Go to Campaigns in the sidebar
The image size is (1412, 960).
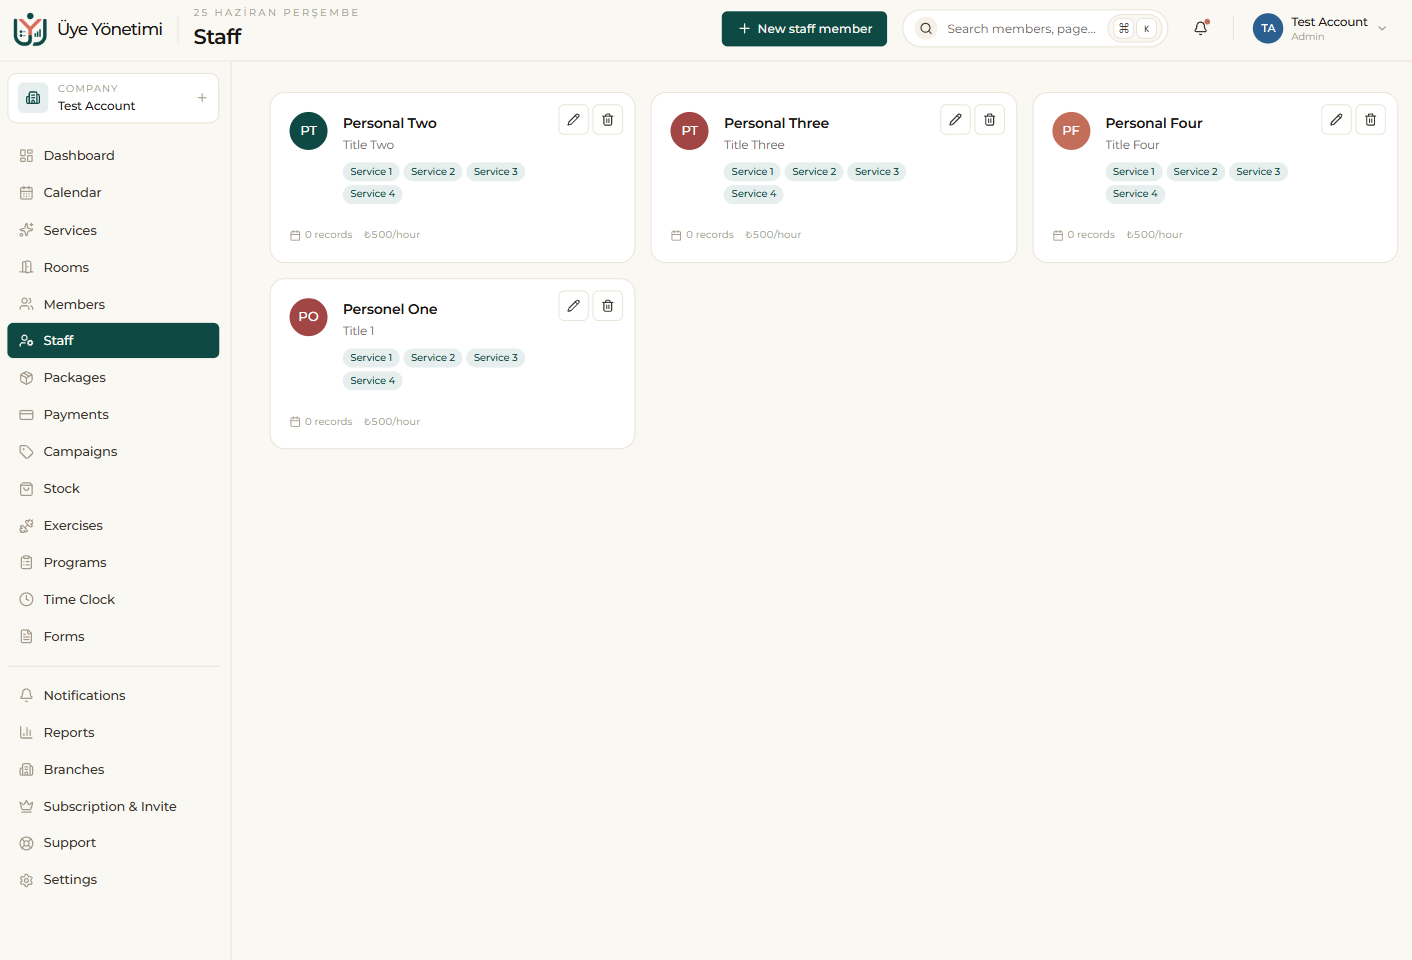pos(113,452)
